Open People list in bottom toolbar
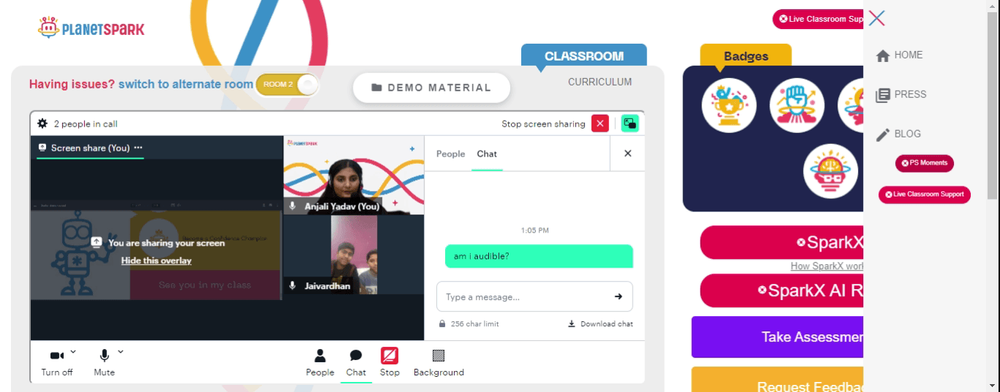The image size is (1000, 392). click(320, 363)
